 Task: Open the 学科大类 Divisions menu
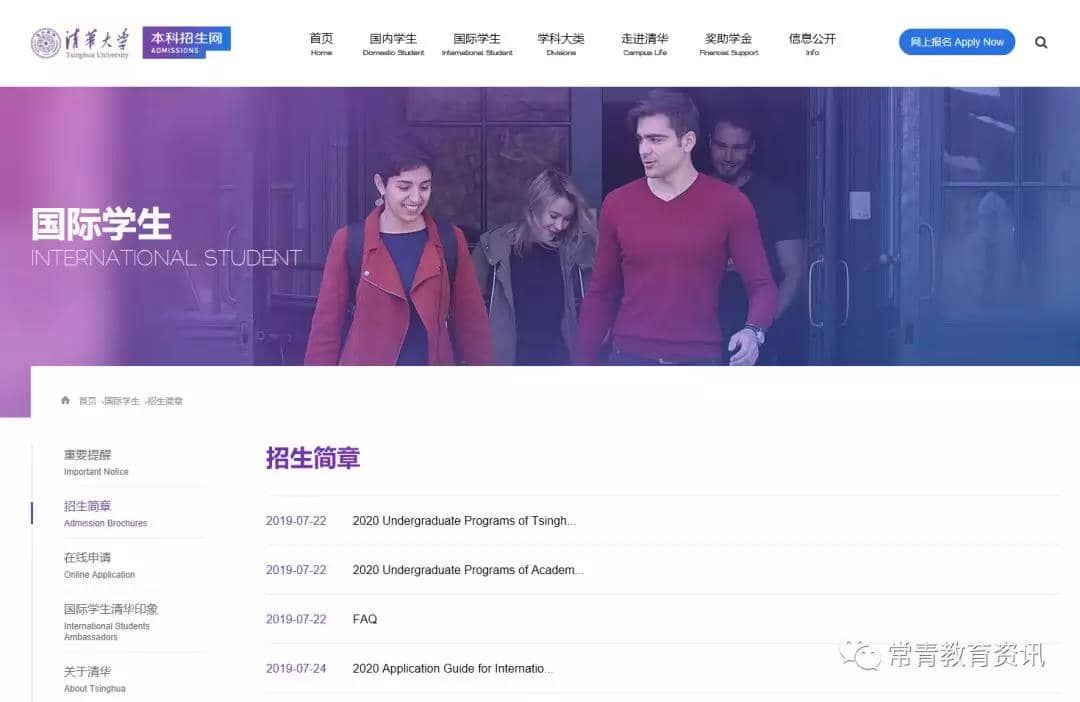(x=561, y=44)
